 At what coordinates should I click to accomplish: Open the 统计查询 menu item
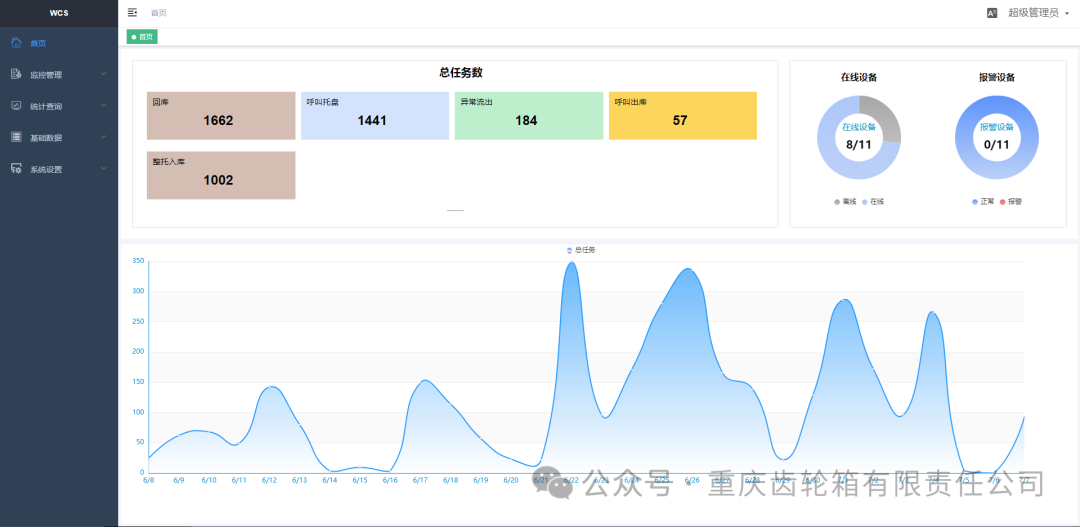46,106
